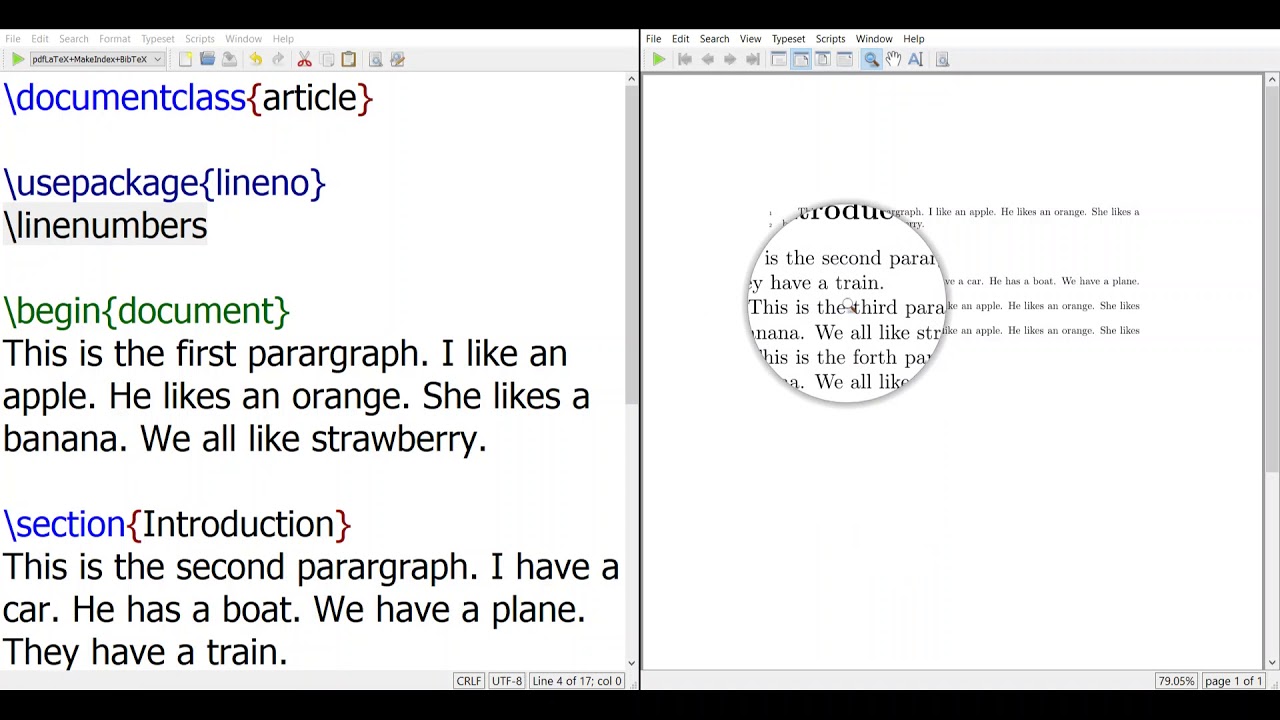This screenshot has height=720, width=1280.
Task: Open the Edit menu in the editor window
Action: coord(40,39)
